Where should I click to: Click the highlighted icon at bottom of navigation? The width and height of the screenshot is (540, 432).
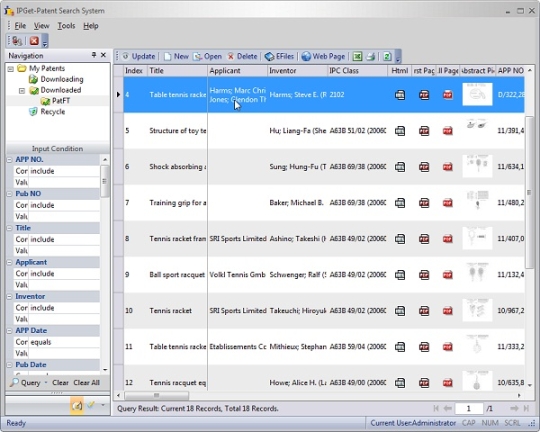point(76,405)
